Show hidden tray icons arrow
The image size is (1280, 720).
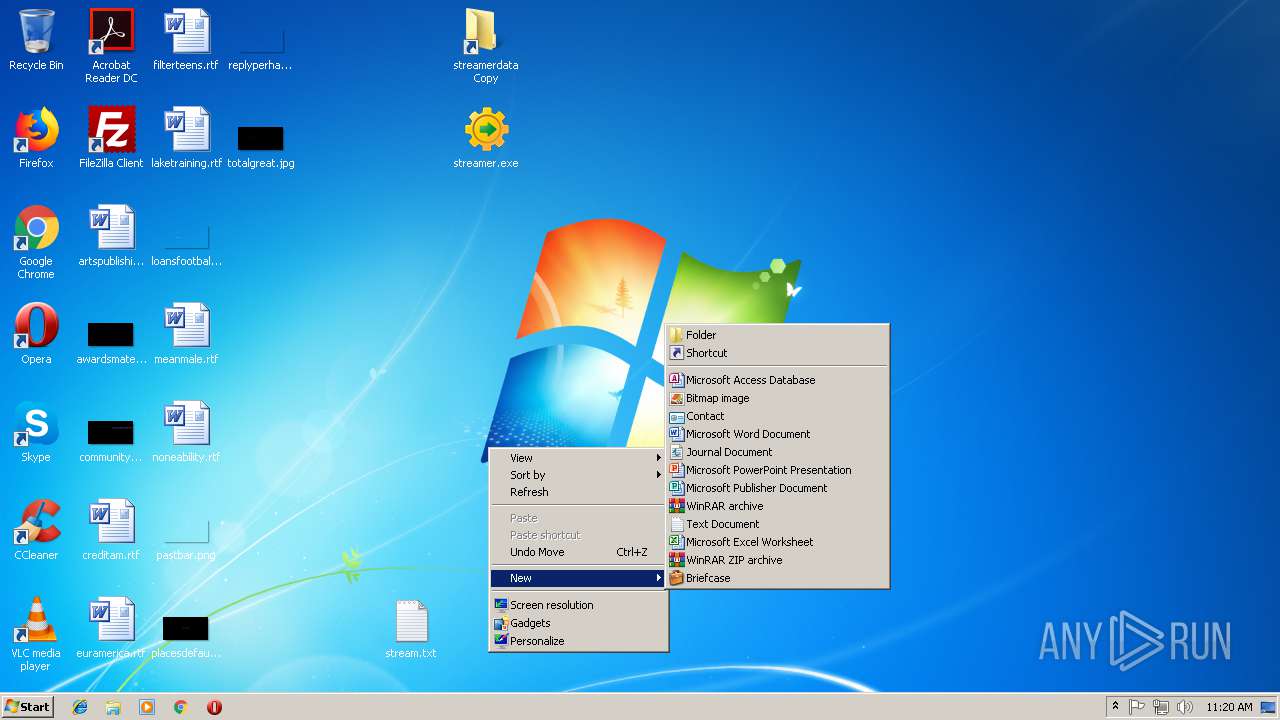click(1116, 707)
